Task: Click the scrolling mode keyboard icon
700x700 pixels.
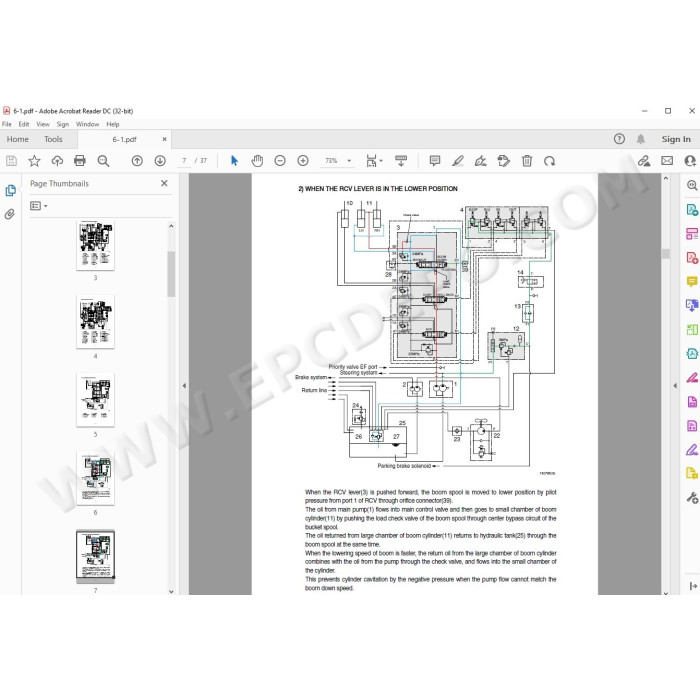Action: pyautogui.click(x=401, y=161)
